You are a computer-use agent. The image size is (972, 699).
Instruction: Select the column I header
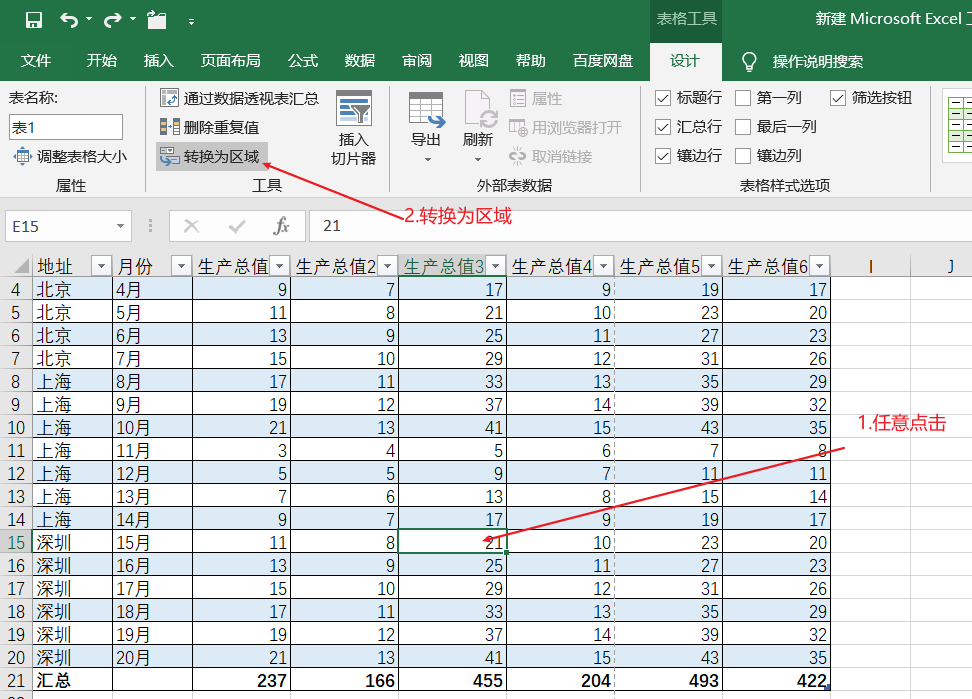pos(870,266)
